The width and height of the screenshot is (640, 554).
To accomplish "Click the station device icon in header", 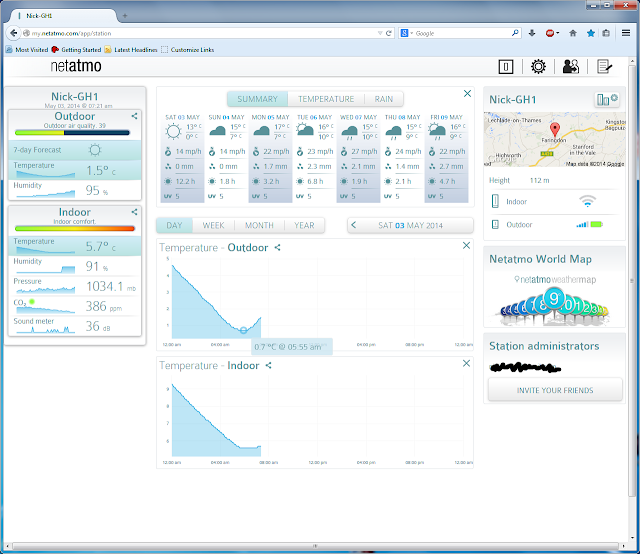I will click(x=507, y=67).
